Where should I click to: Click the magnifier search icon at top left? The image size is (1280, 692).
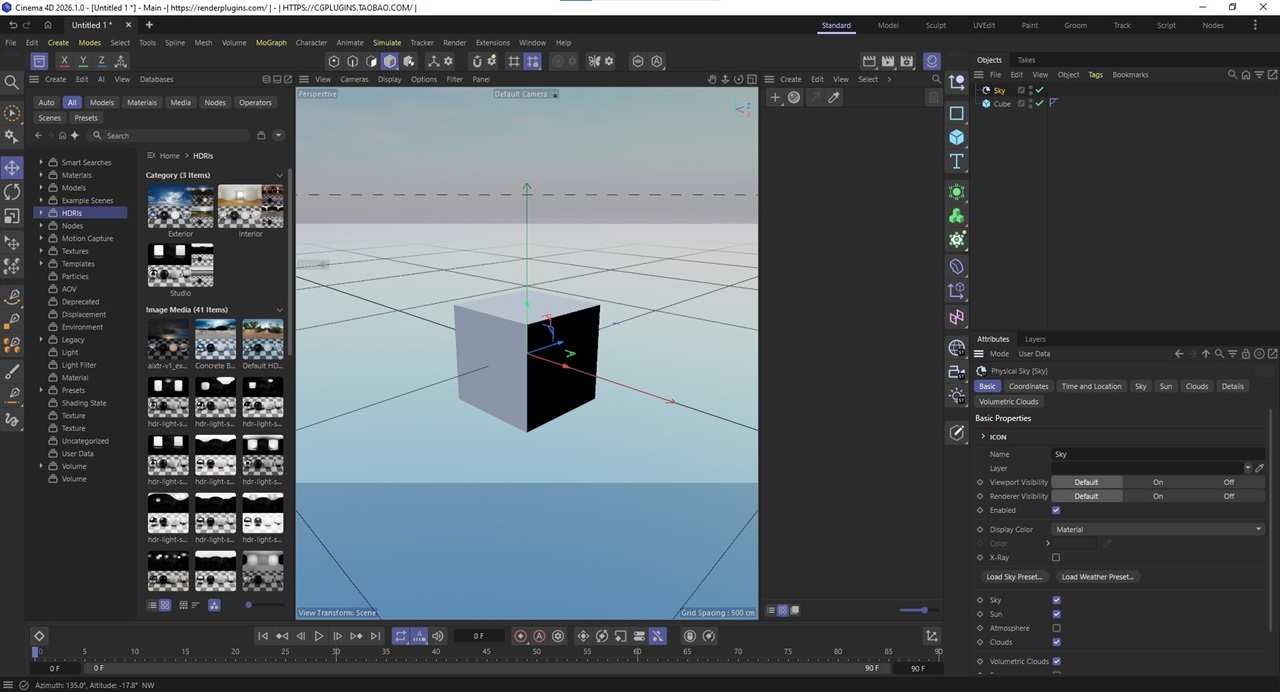(12, 82)
